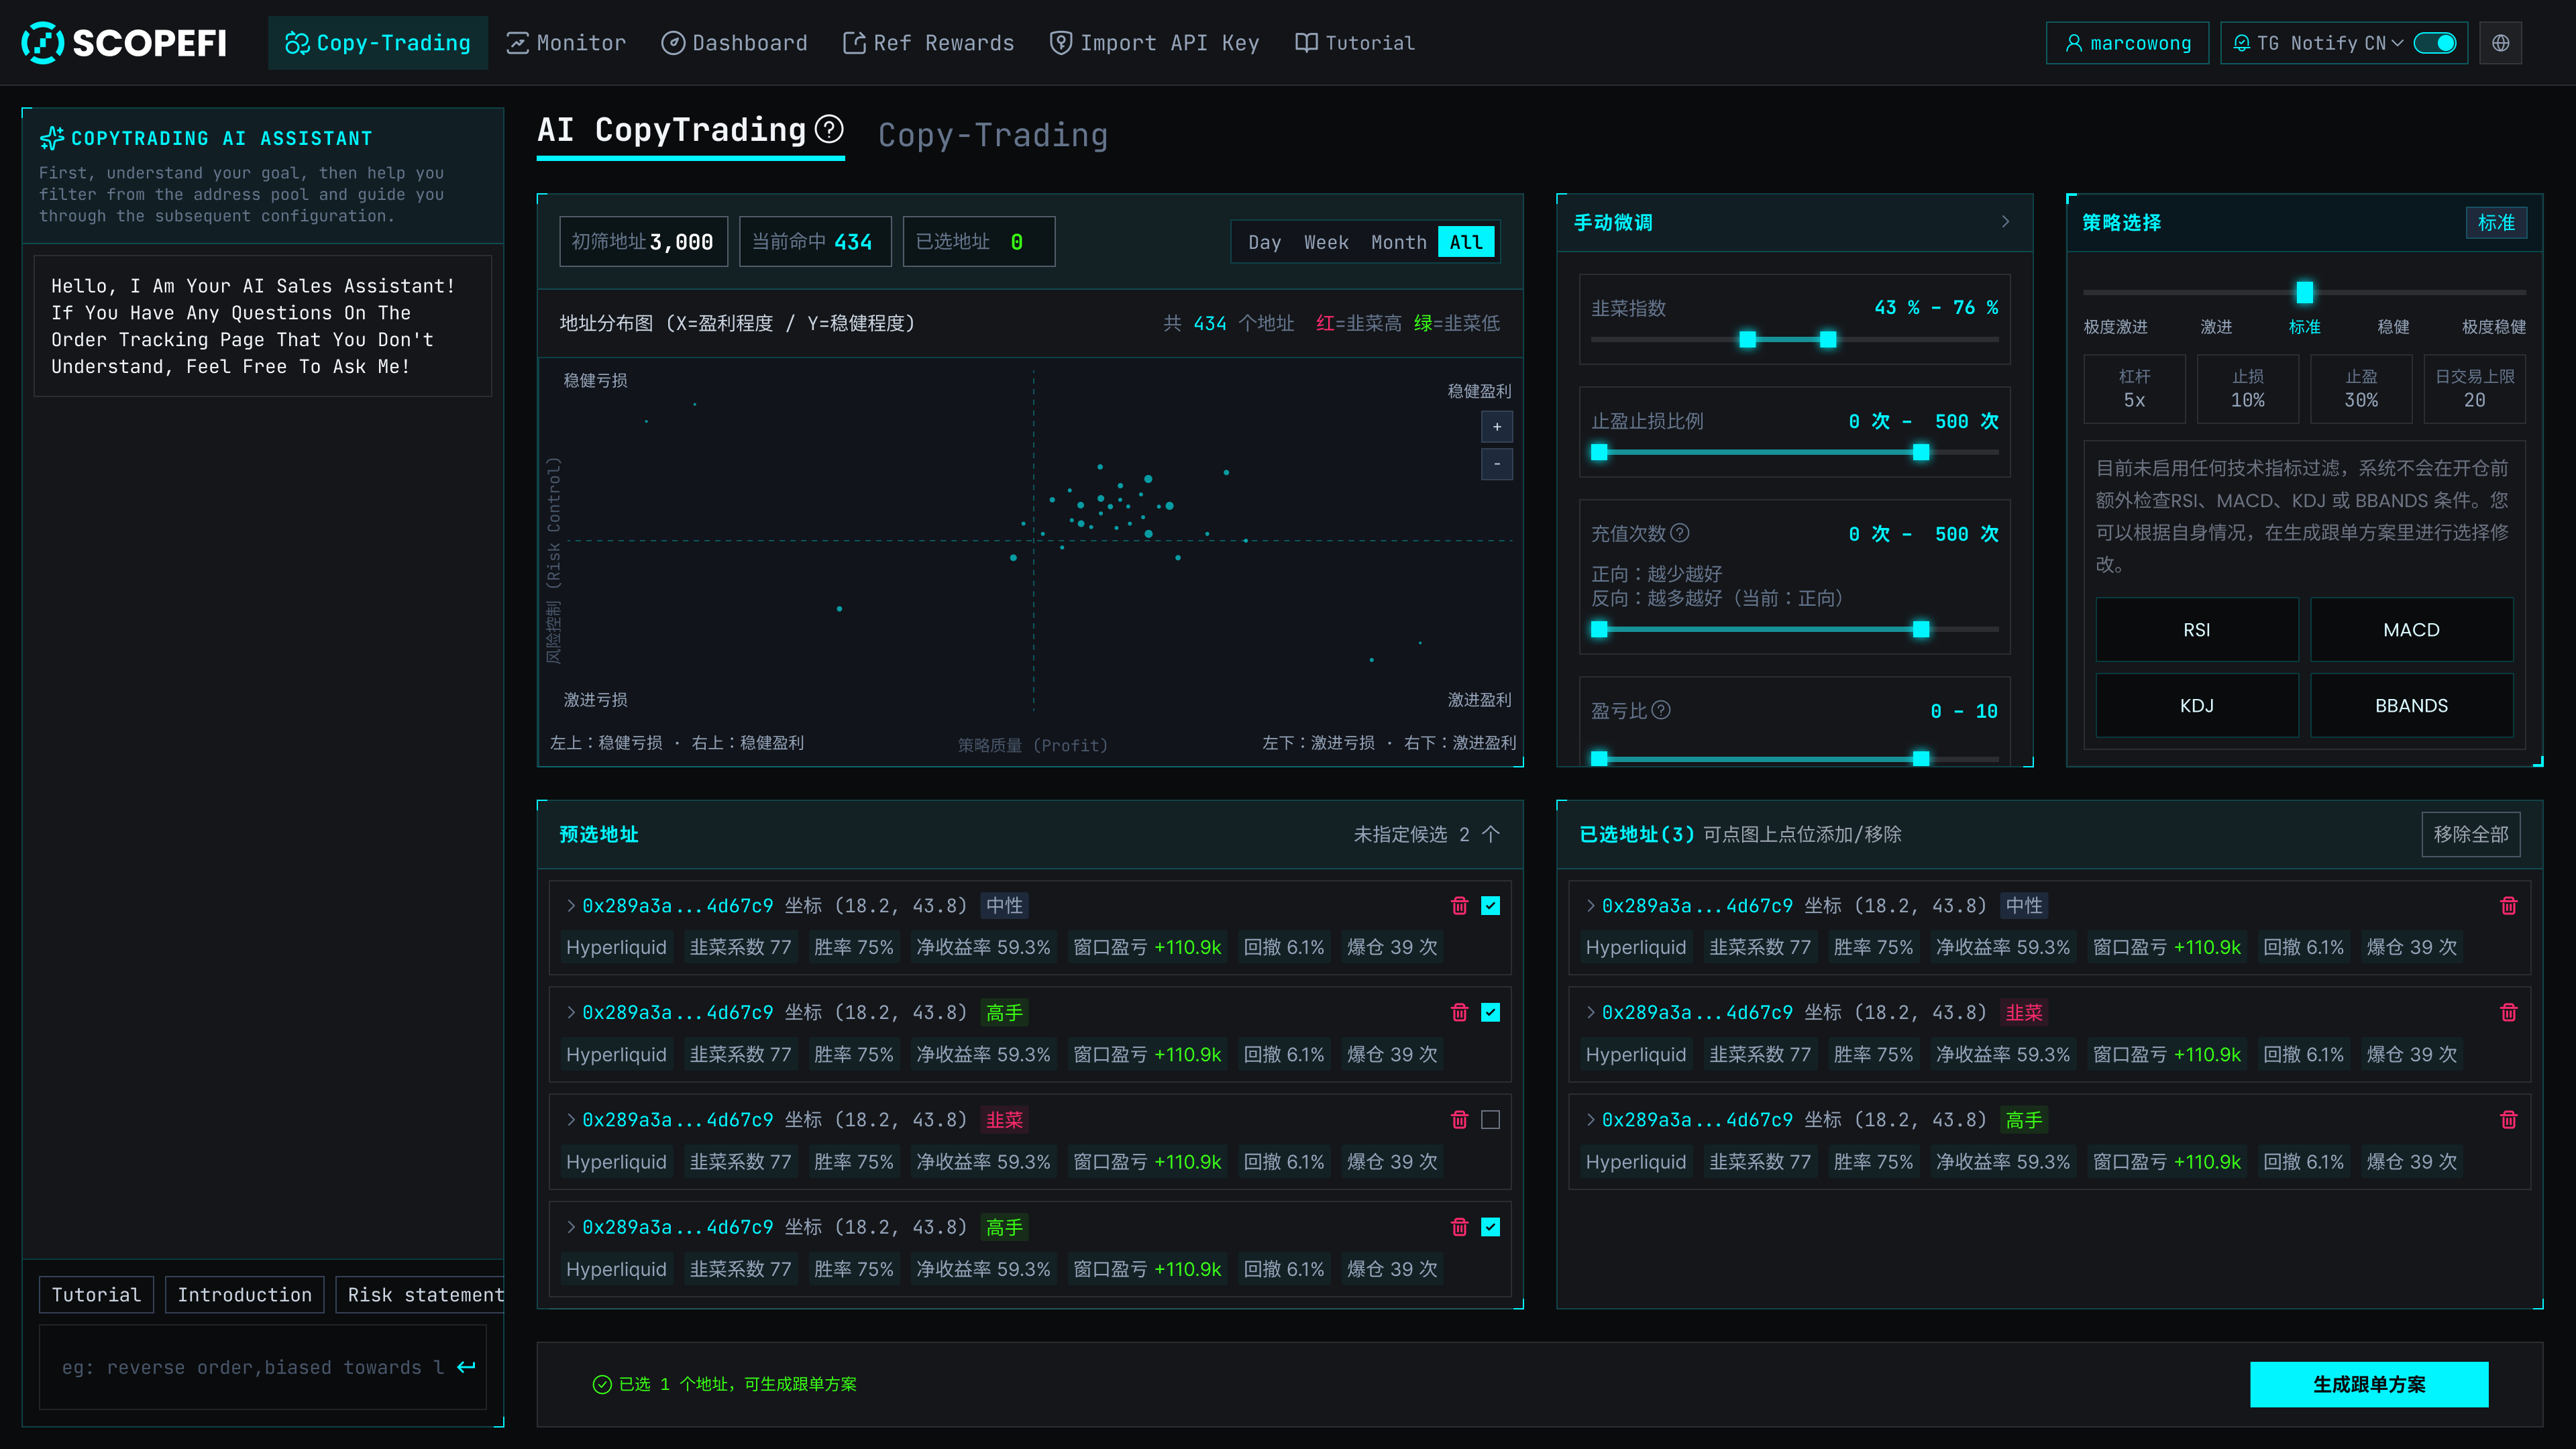The height and width of the screenshot is (1449, 2576).
Task: Zoom out the scatter chart with minus
Action: coord(1497,464)
